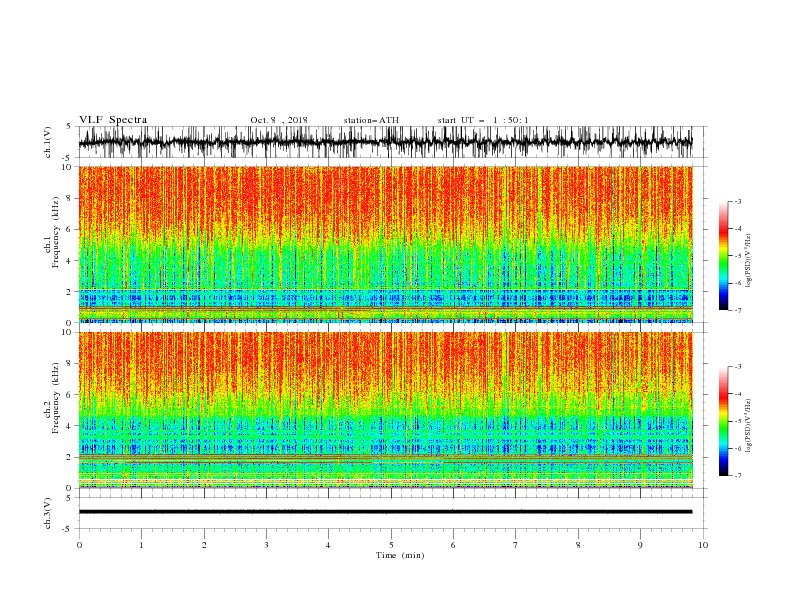Screen dimensions: 792x612
Task: Click the time axis tick label '4'
Action: click(328, 545)
